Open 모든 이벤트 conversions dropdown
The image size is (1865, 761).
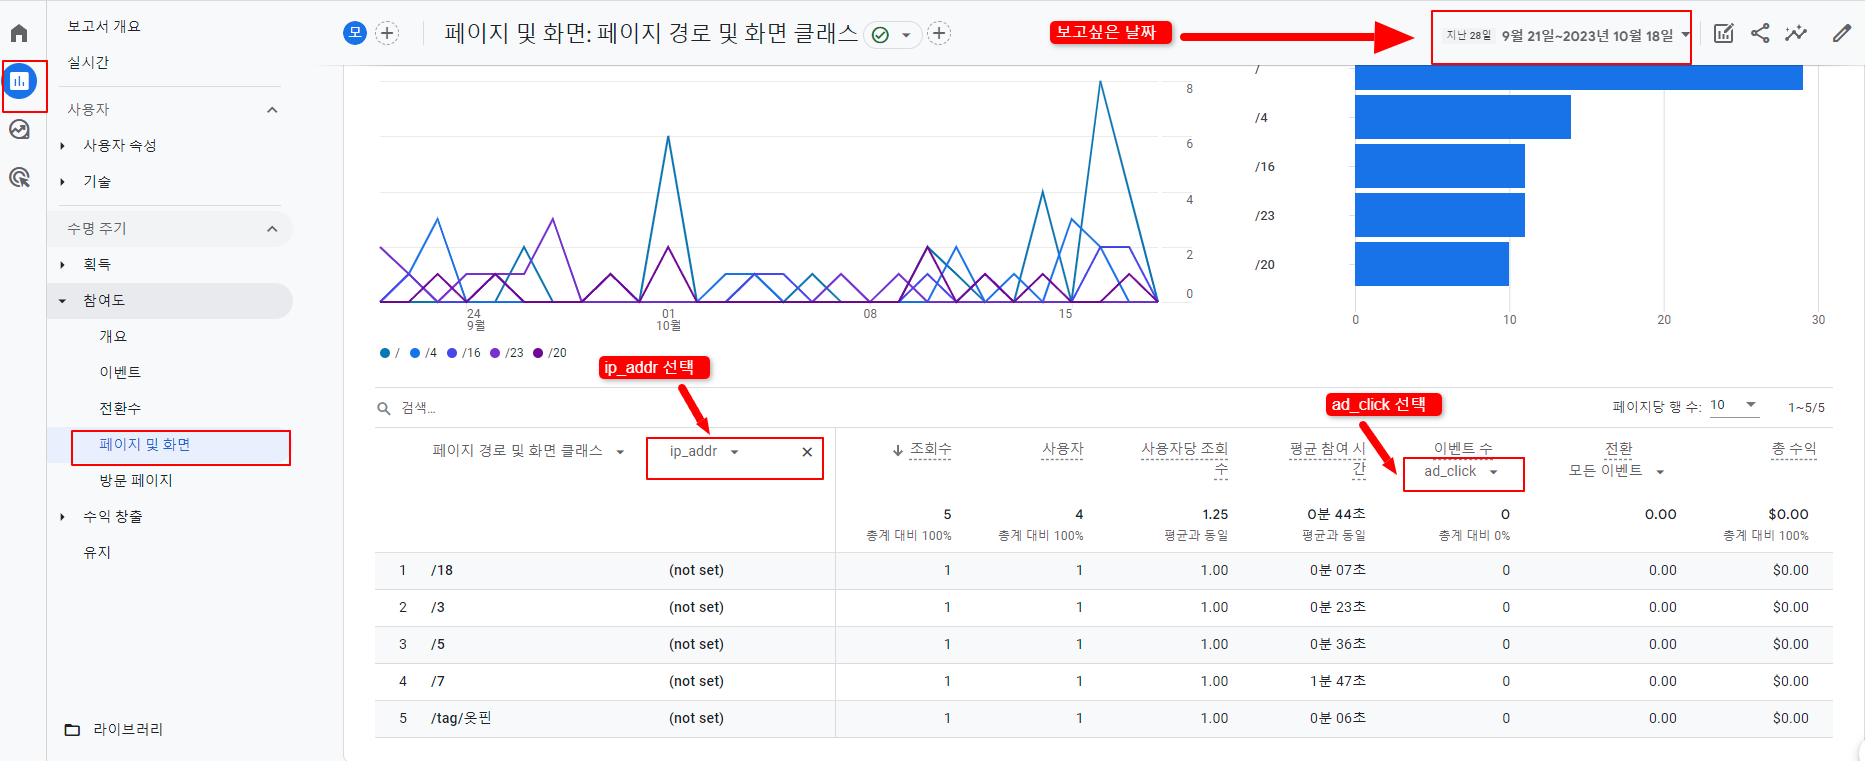(x=1616, y=471)
